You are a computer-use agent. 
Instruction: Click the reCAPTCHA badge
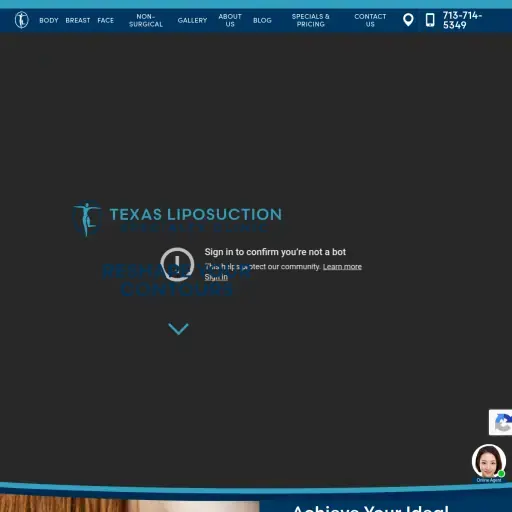[x=500, y=422]
